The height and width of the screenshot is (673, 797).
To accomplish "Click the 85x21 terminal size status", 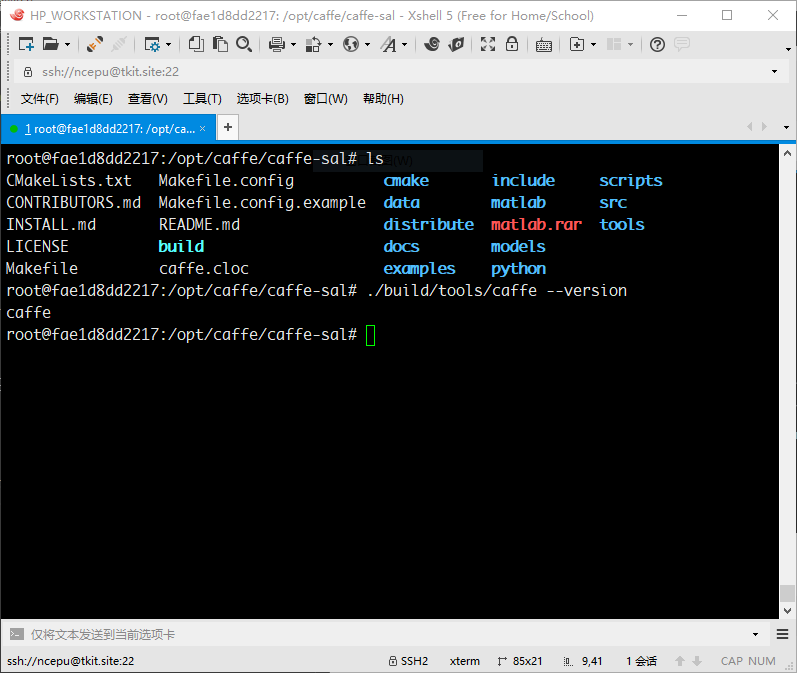I will pyautogui.click(x=528, y=661).
